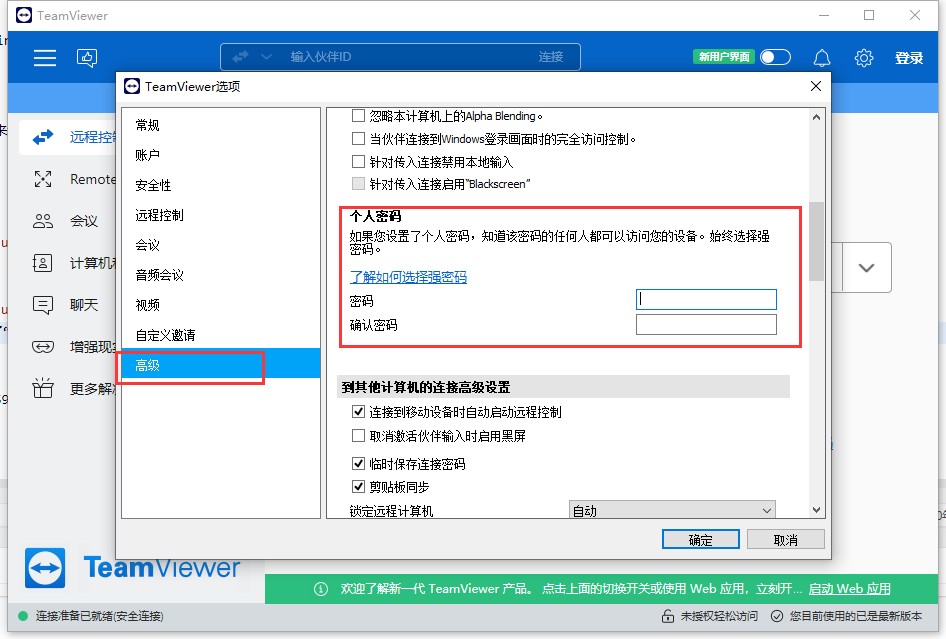The image size is (946, 639).
Task: Click the 新用户界面 green label
Action: [724, 57]
